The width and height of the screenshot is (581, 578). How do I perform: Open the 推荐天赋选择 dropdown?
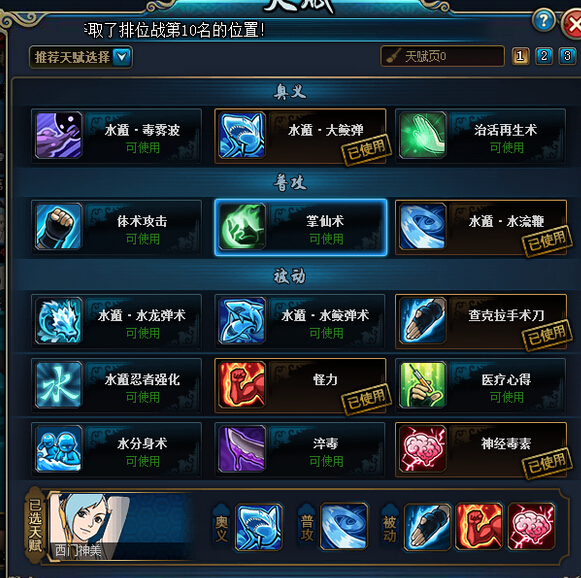click(x=80, y=57)
